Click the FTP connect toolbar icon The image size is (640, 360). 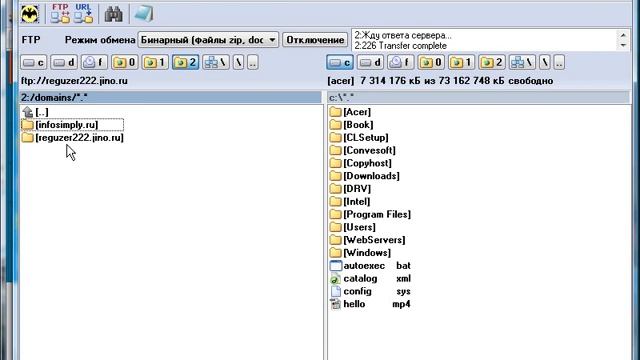[x=60, y=13]
